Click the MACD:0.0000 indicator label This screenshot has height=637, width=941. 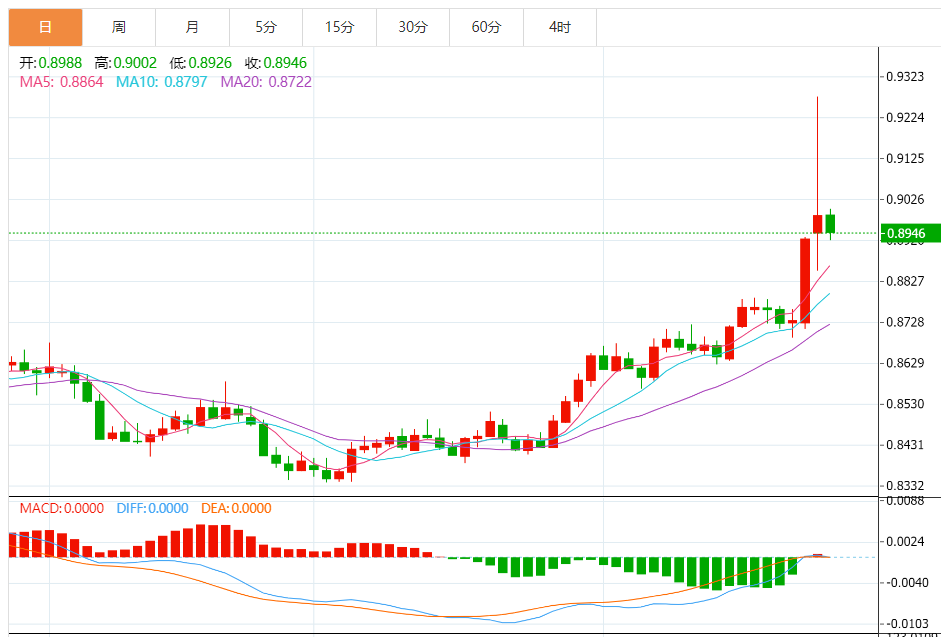pyautogui.click(x=61, y=509)
